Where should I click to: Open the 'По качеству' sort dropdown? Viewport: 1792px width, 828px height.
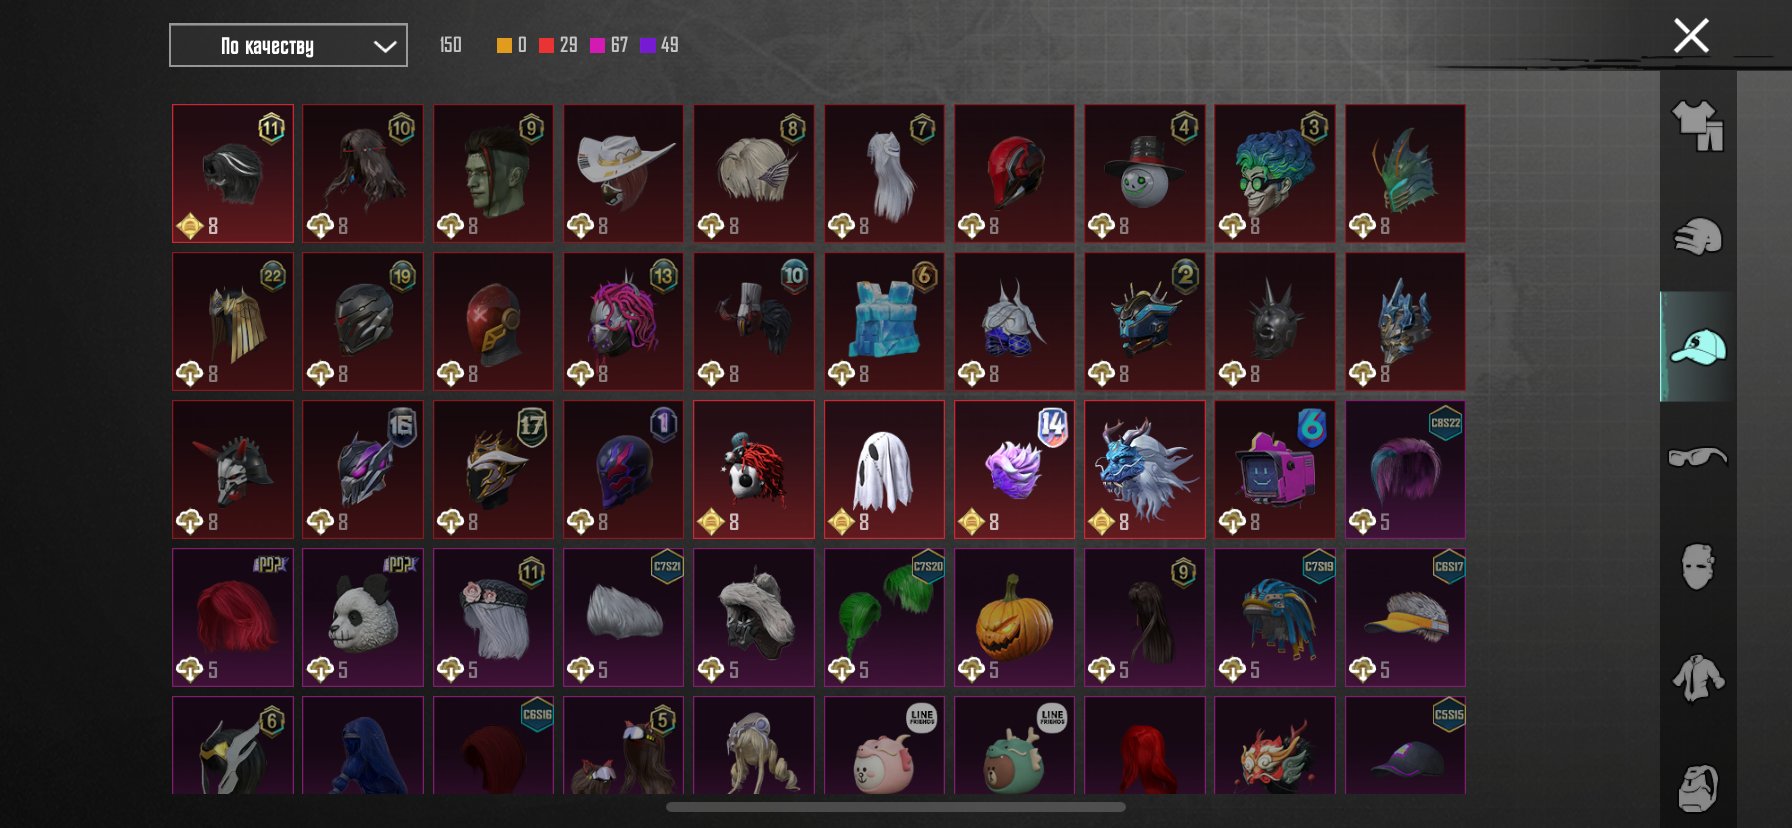point(288,45)
